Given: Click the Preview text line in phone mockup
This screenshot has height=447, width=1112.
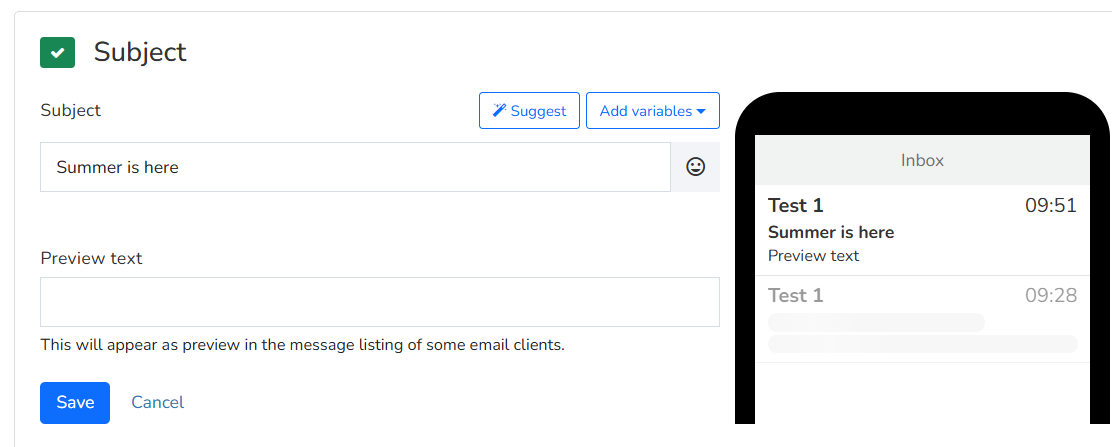Looking at the screenshot, I should pos(813,255).
